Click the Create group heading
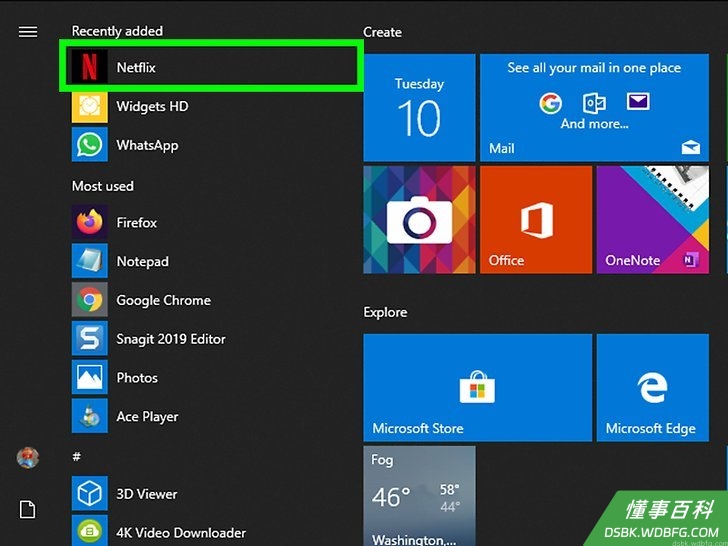This screenshot has width=728, height=546. tap(382, 32)
